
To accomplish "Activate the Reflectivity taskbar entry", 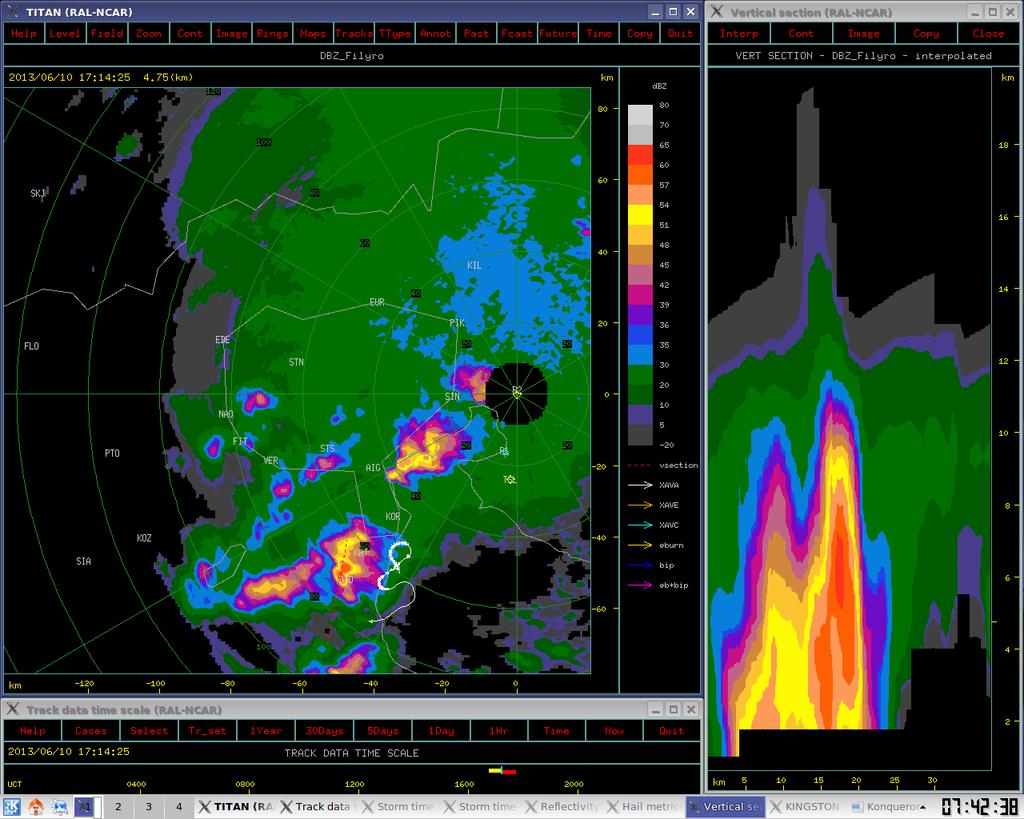I will pyautogui.click(x=562, y=807).
